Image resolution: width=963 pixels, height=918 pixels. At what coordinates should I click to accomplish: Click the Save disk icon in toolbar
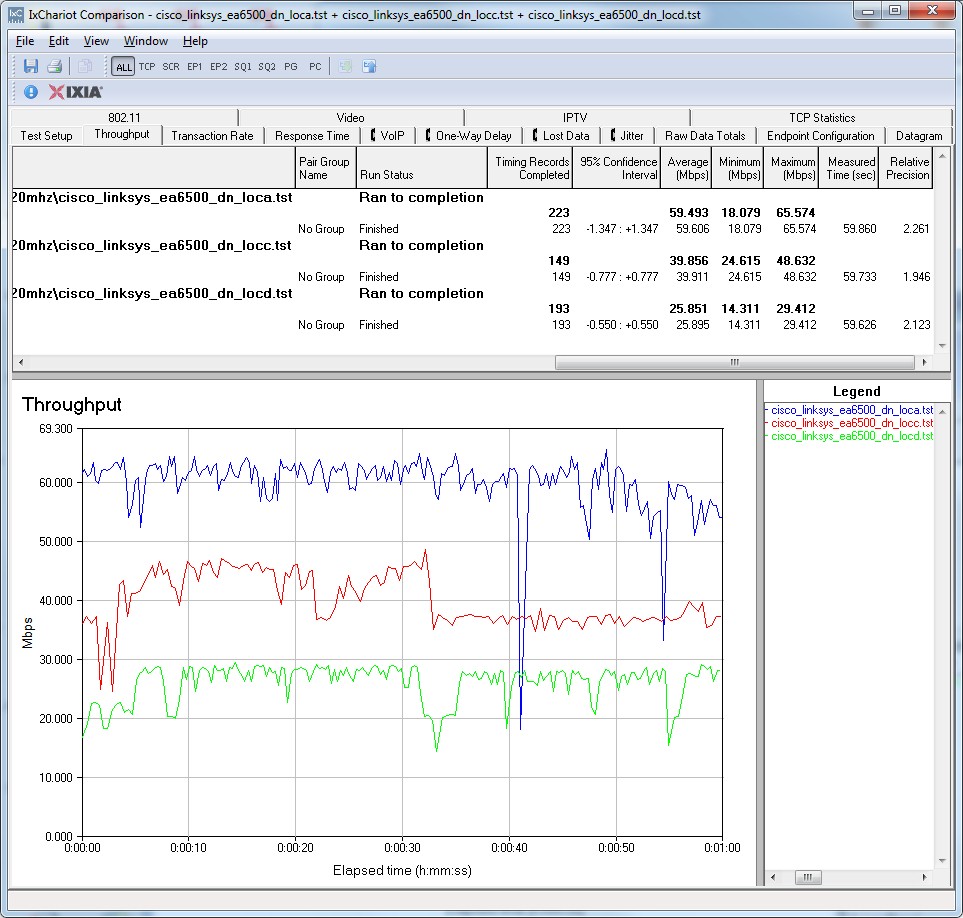click(x=31, y=66)
